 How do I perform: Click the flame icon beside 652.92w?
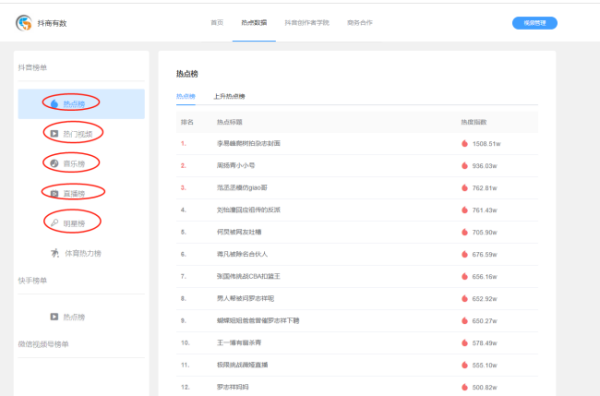[465, 299]
